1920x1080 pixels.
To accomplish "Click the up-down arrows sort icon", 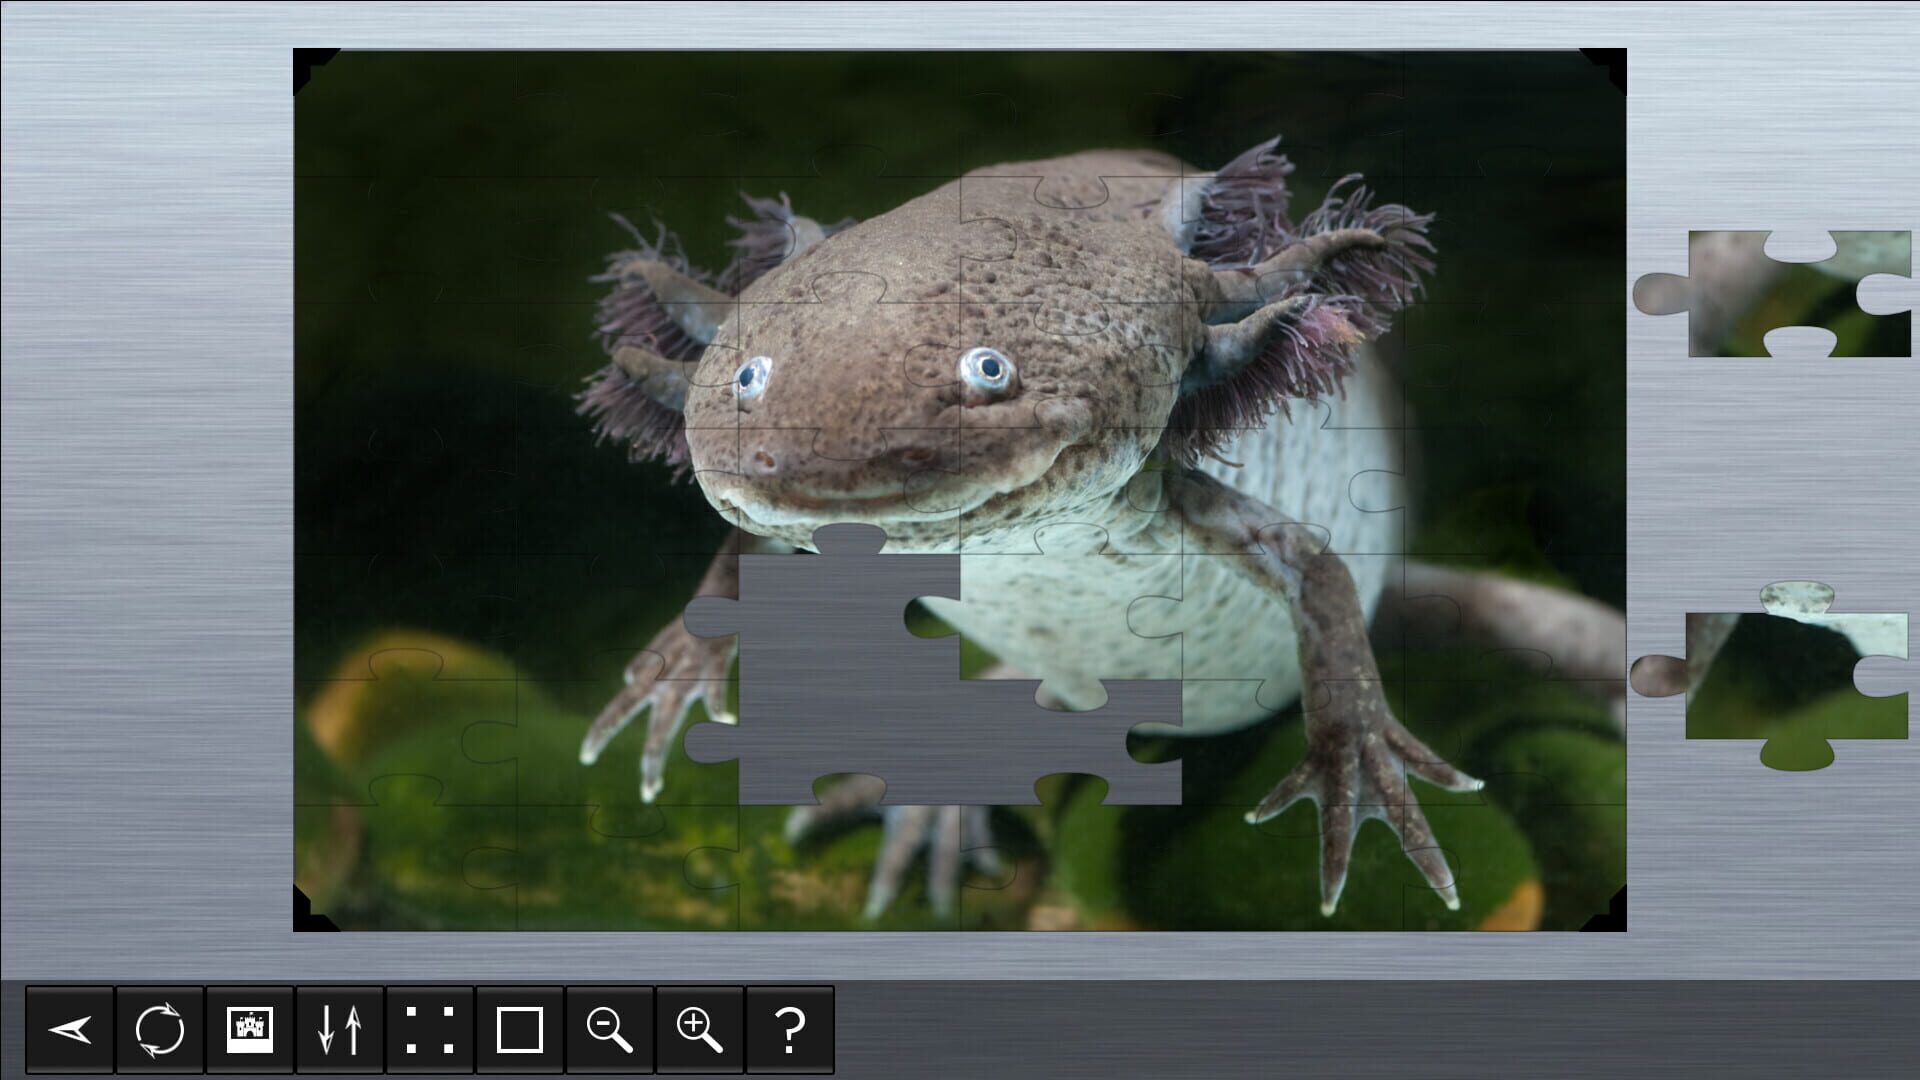I will pyautogui.click(x=340, y=1031).
